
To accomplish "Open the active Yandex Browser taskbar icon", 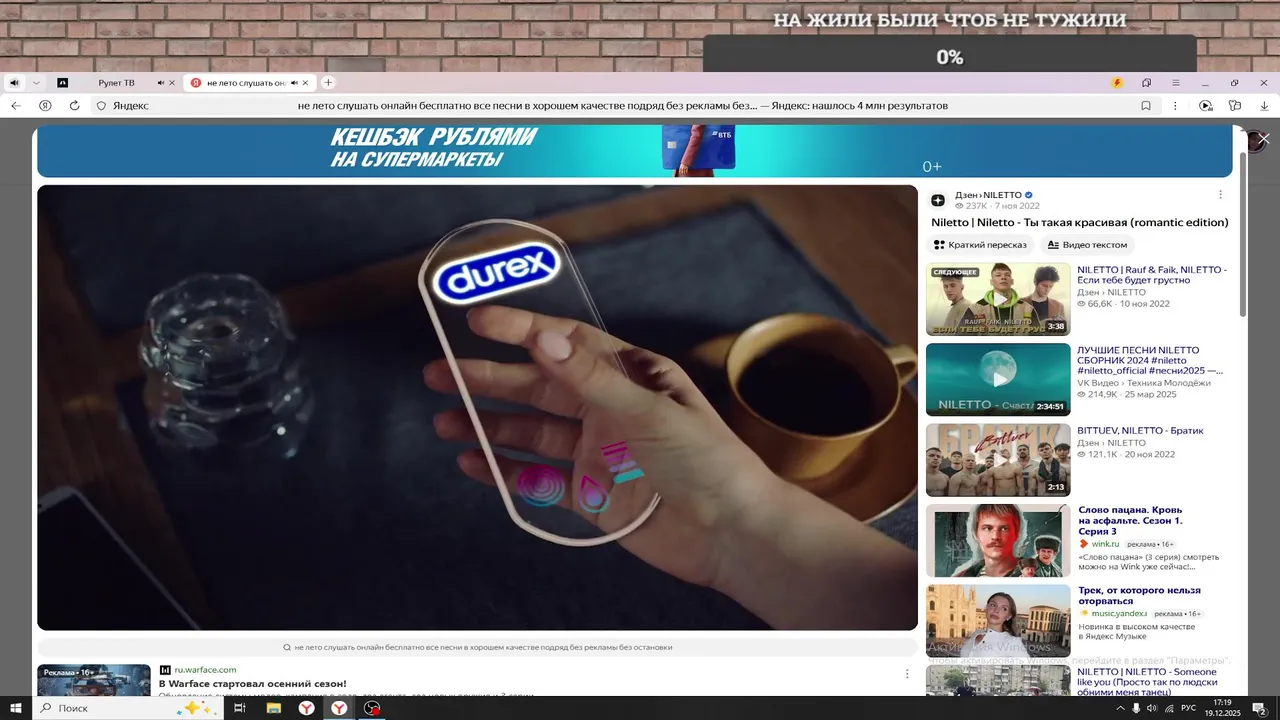I will tap(340, 708).
